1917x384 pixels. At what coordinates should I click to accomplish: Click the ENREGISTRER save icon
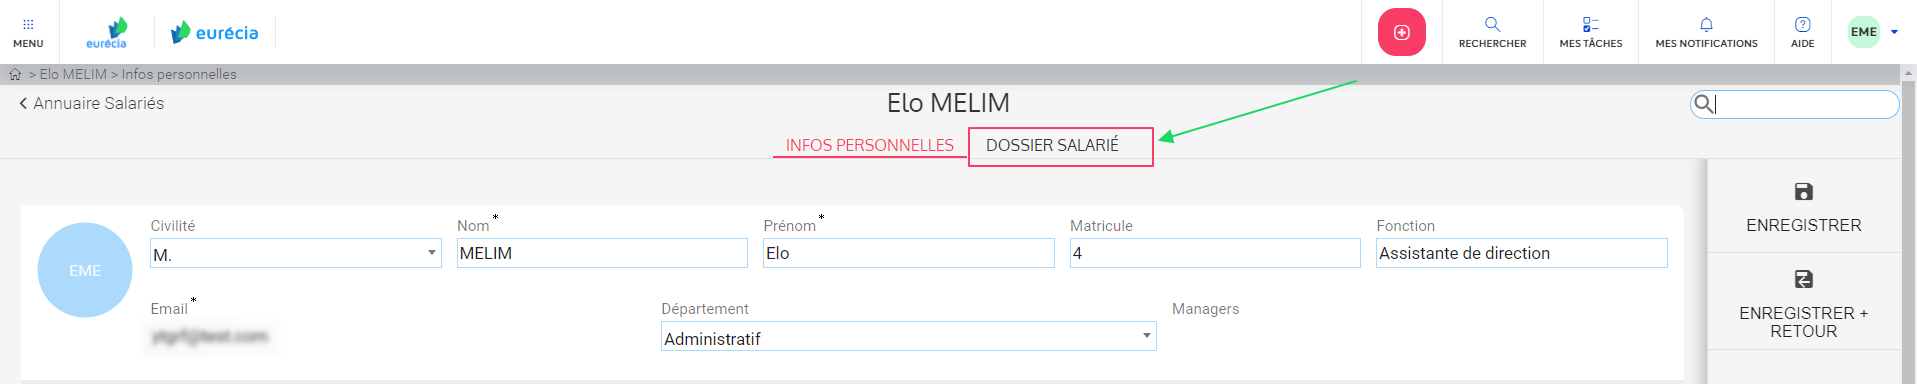(1803, 192)
